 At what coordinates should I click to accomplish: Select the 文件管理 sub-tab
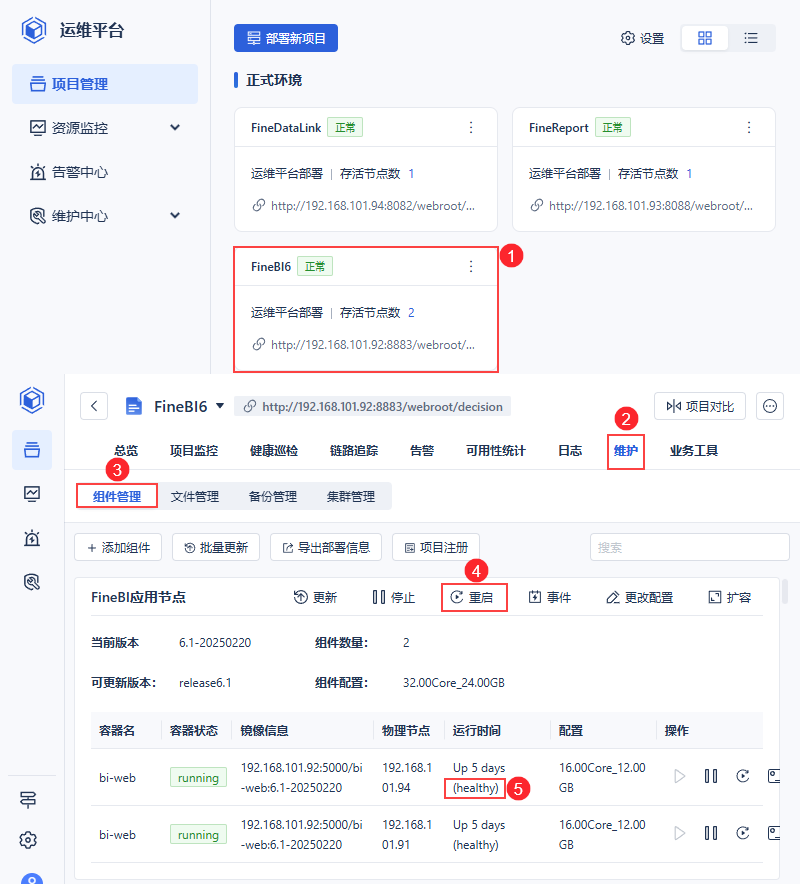pyautogui.click(x=195, y=496)
